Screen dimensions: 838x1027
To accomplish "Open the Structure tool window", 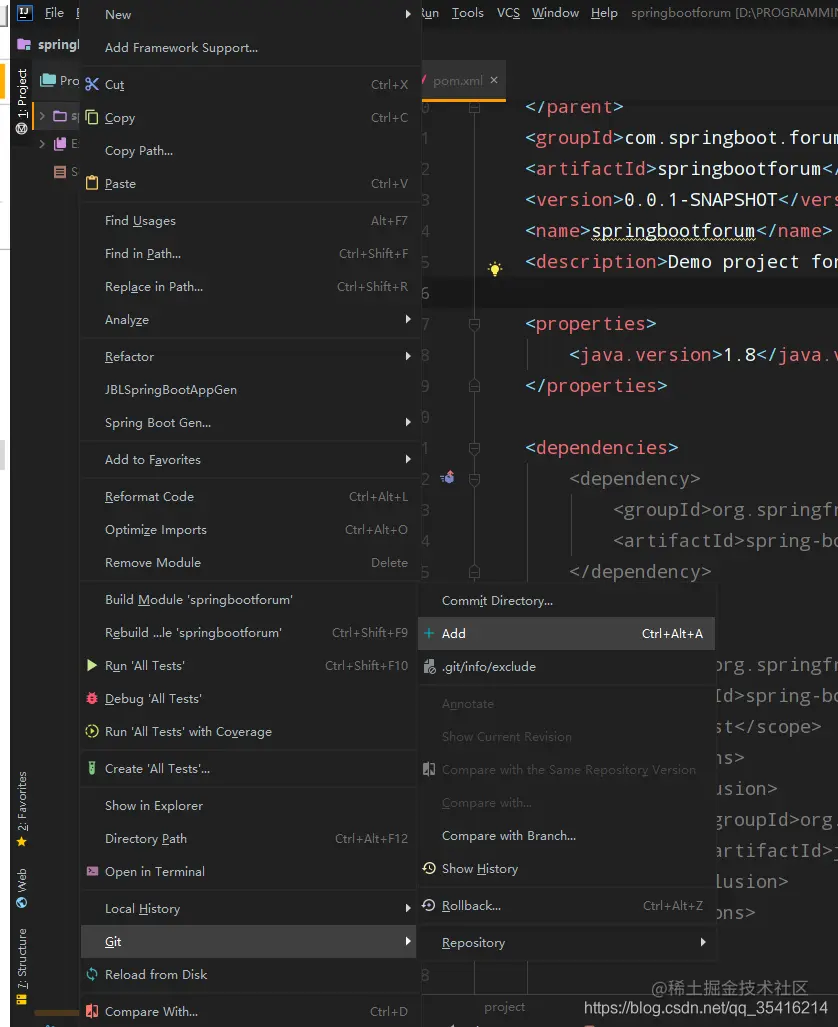I will click(x=22, y=967).
